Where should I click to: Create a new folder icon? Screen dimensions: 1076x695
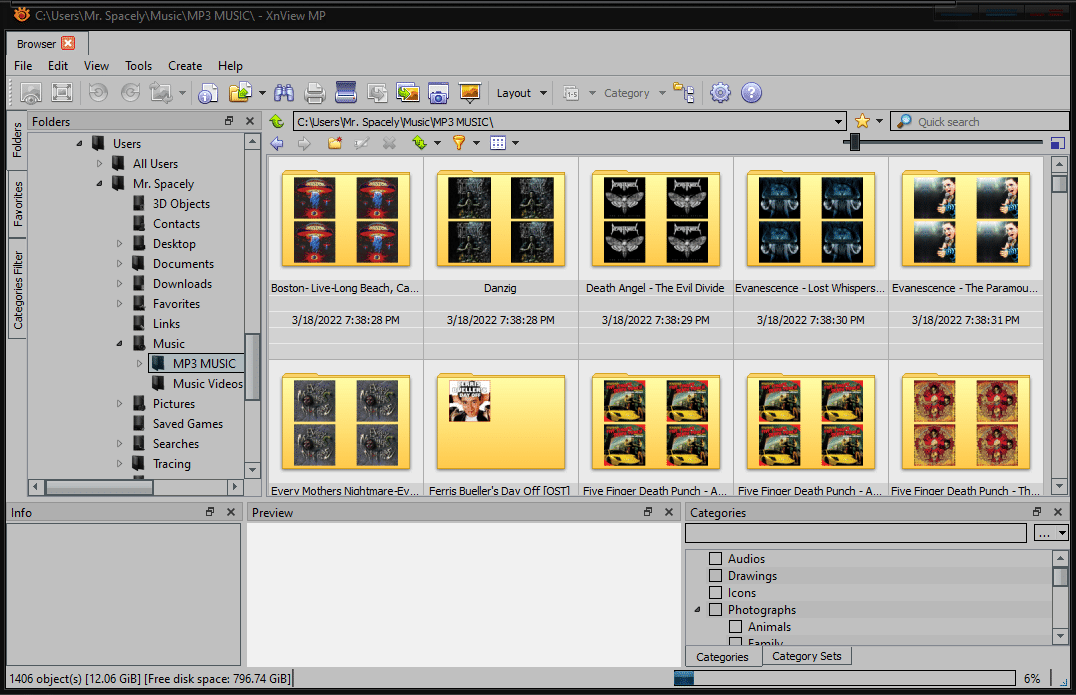click(334, 143)
